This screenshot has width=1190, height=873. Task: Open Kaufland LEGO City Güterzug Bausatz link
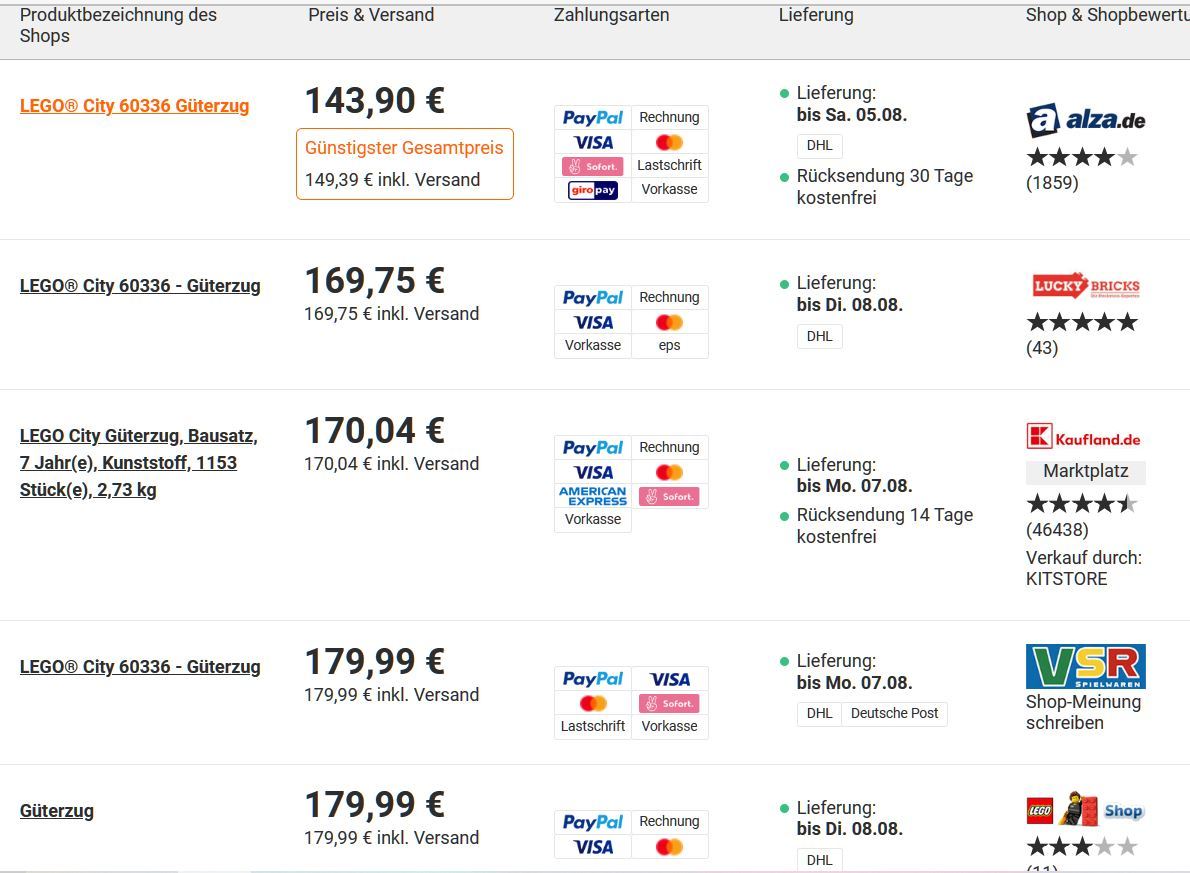point(139,462)
